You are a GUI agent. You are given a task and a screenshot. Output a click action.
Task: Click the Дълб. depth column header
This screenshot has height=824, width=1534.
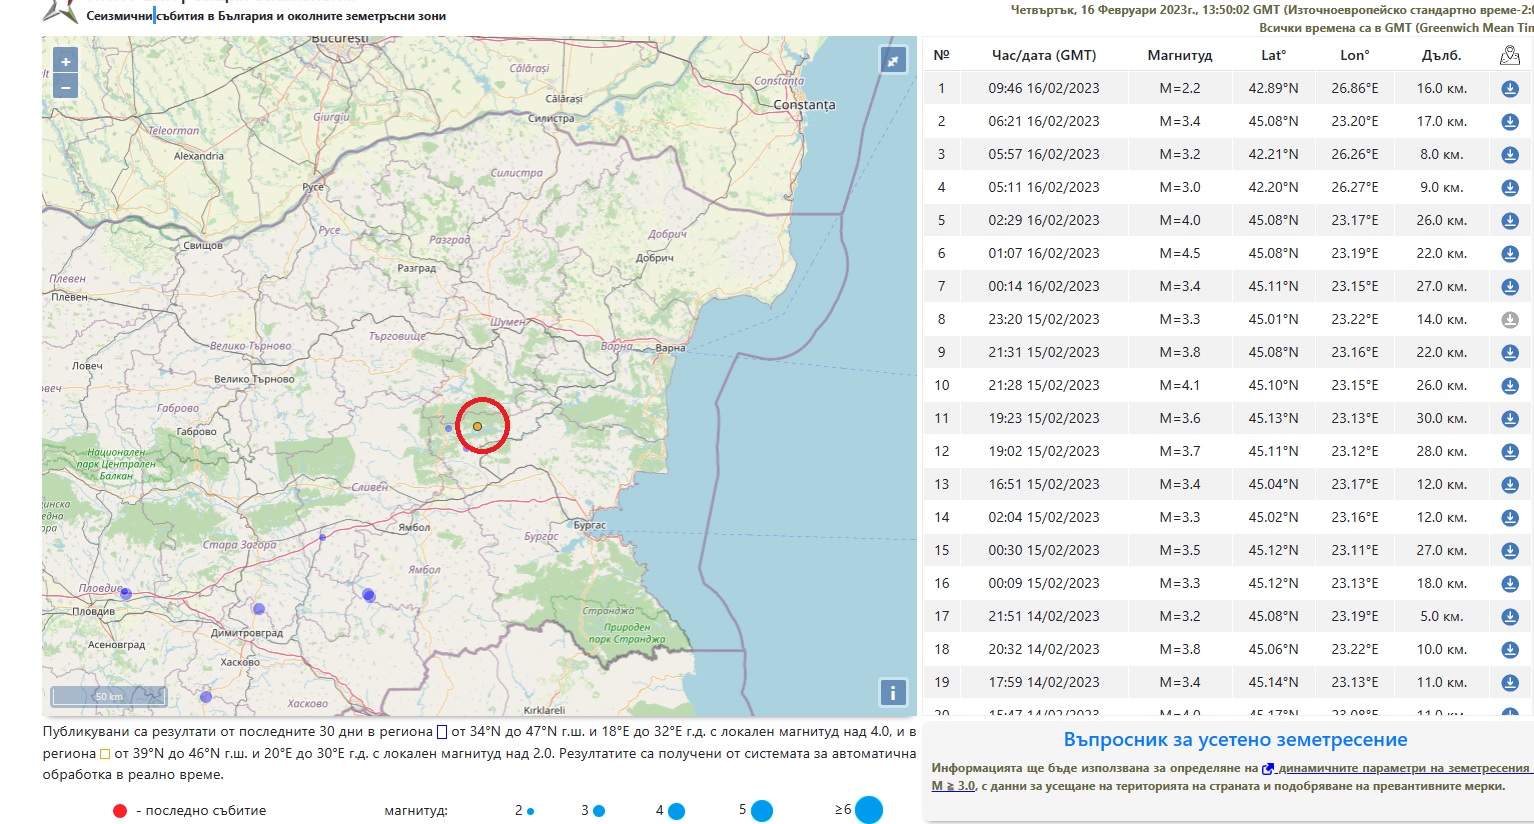[x=1441, y=56]
